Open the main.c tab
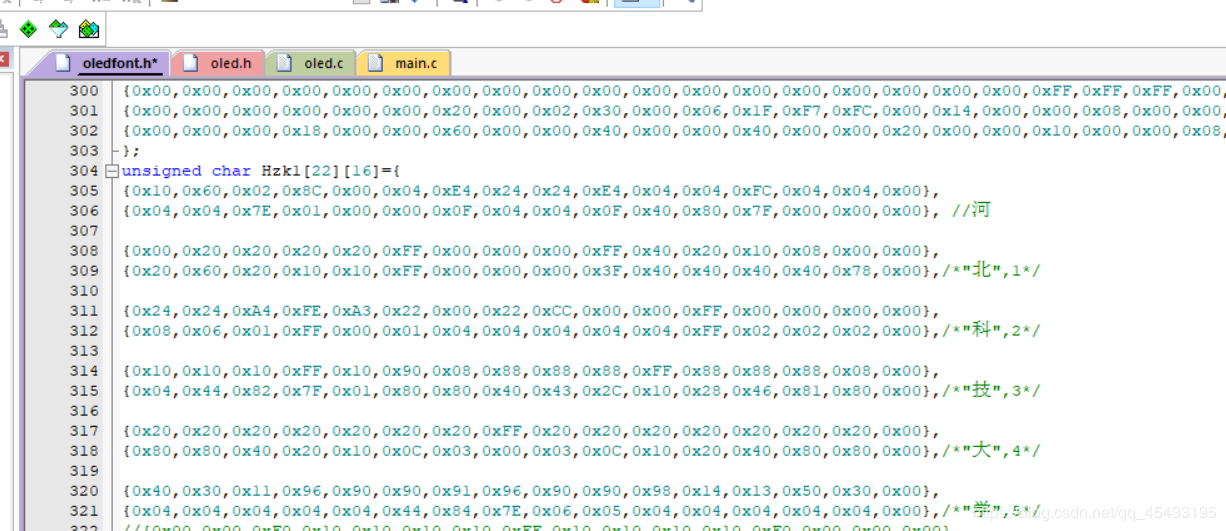This screenshot has width=1226, height=531. click(x=415, y=63)
